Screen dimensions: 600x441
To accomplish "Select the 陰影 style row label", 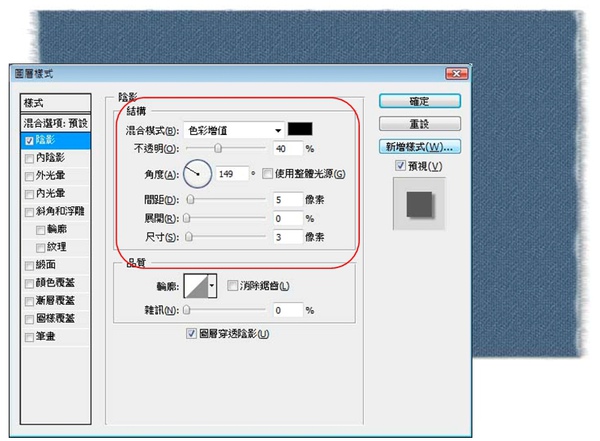I will [46, 140].
